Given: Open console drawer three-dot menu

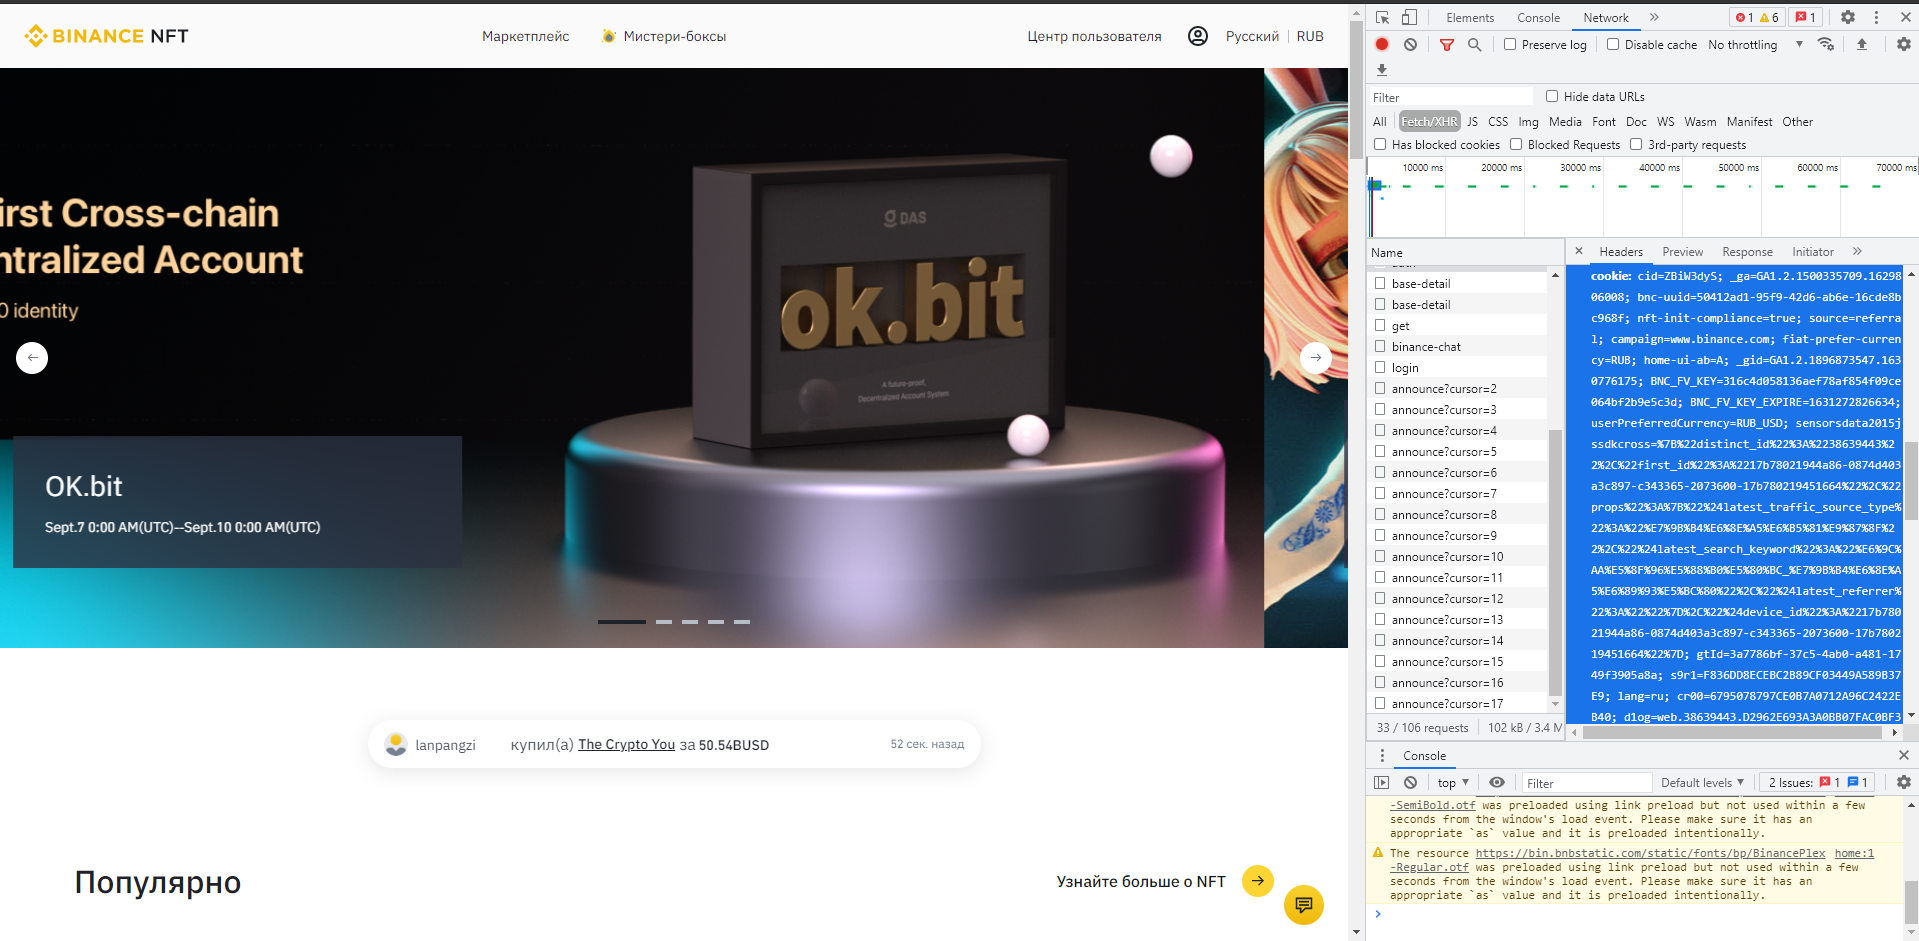Looking at the screenshot, I should [1383, 755].
